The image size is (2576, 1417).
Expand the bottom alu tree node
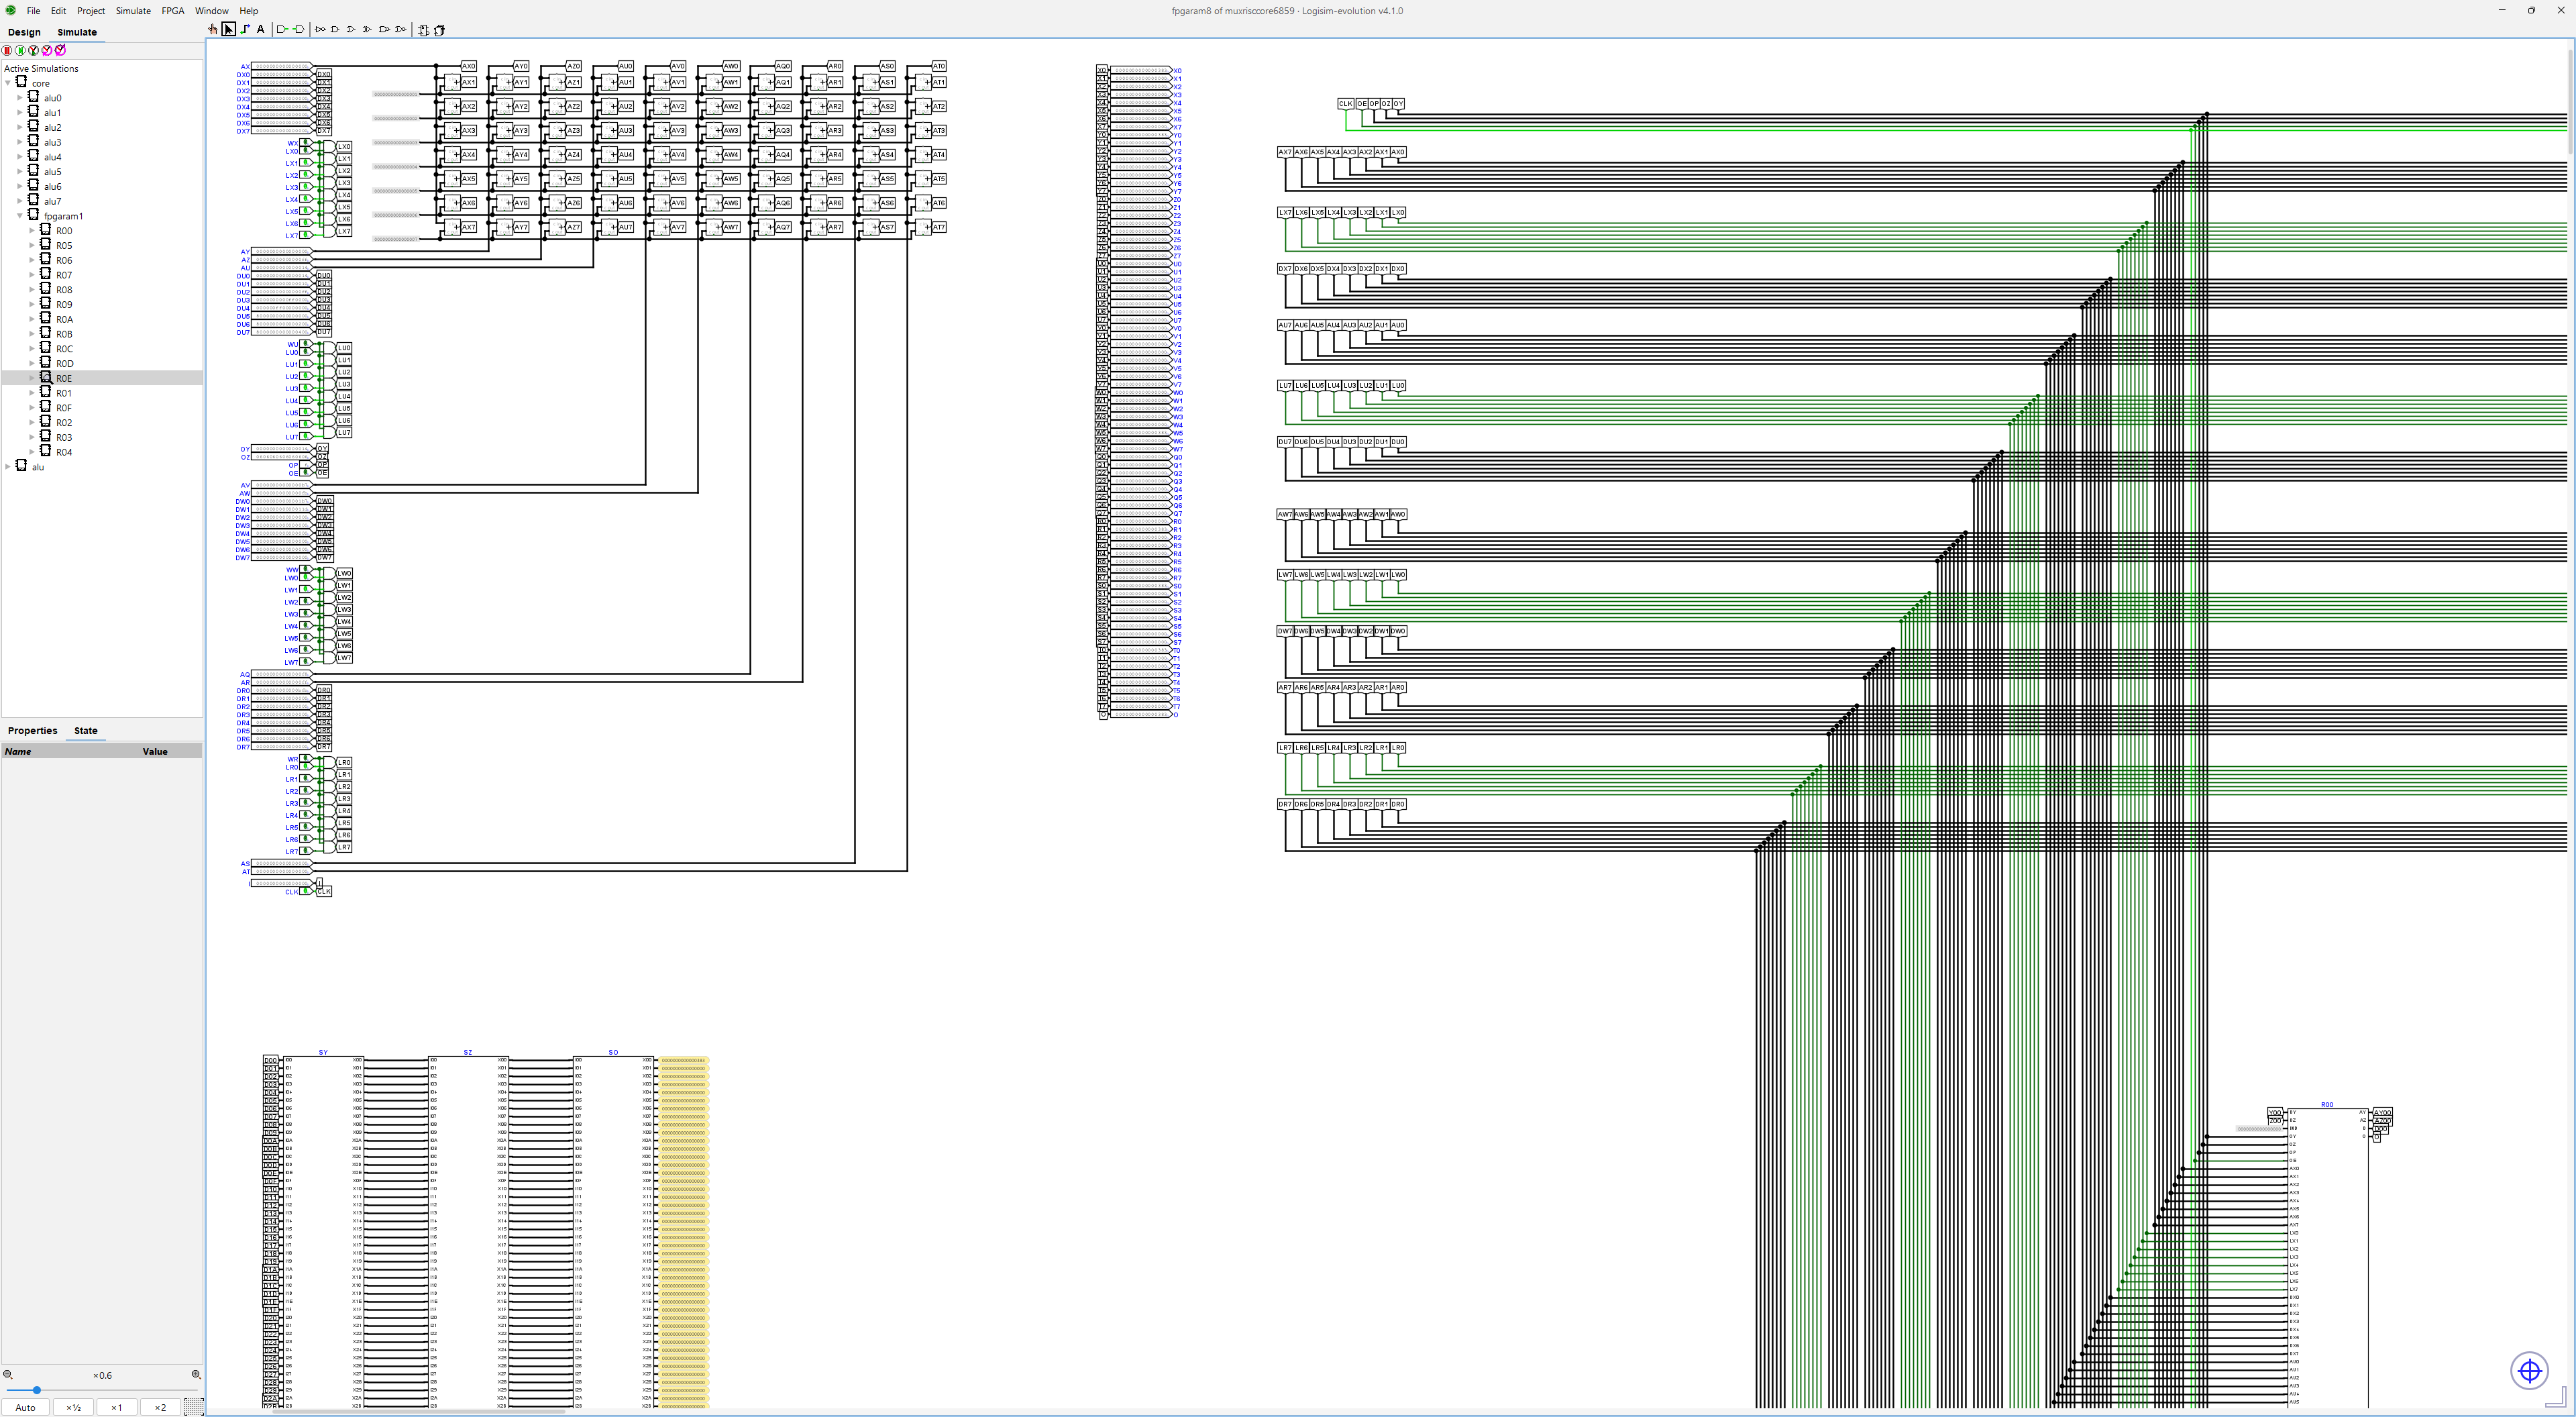click(x=8, y=467)
